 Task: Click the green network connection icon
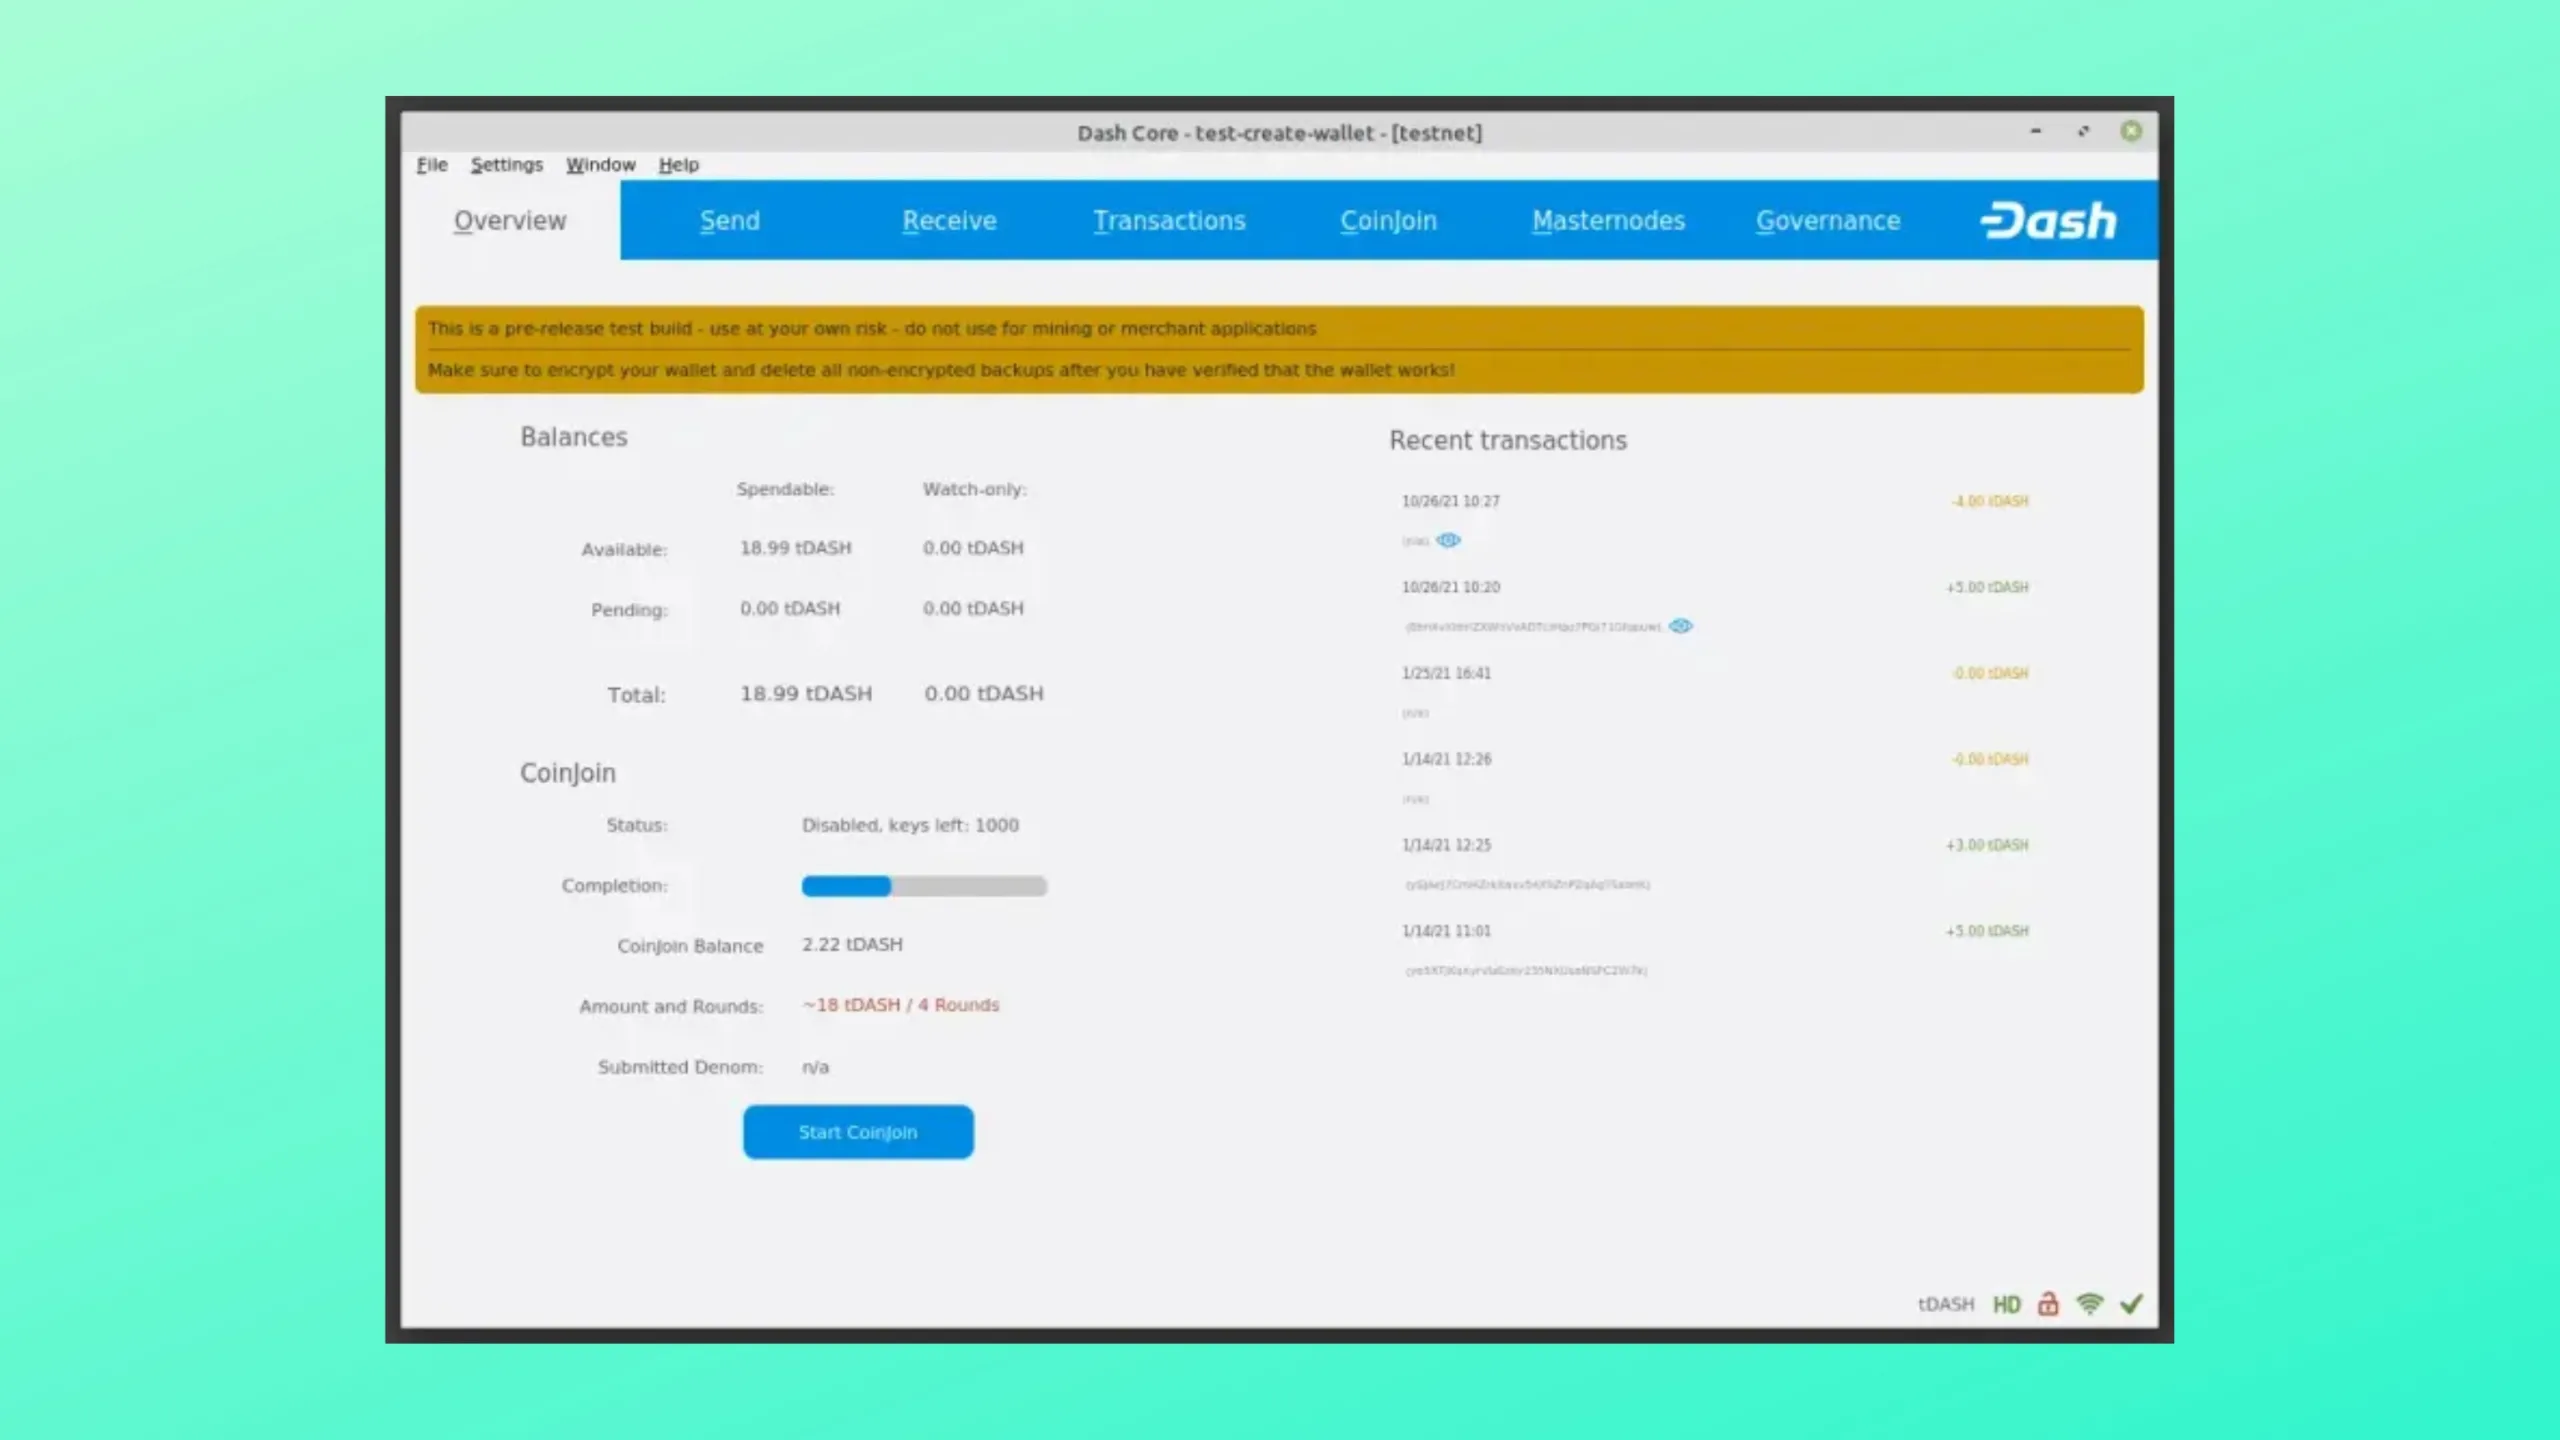click(2089, 1304)
